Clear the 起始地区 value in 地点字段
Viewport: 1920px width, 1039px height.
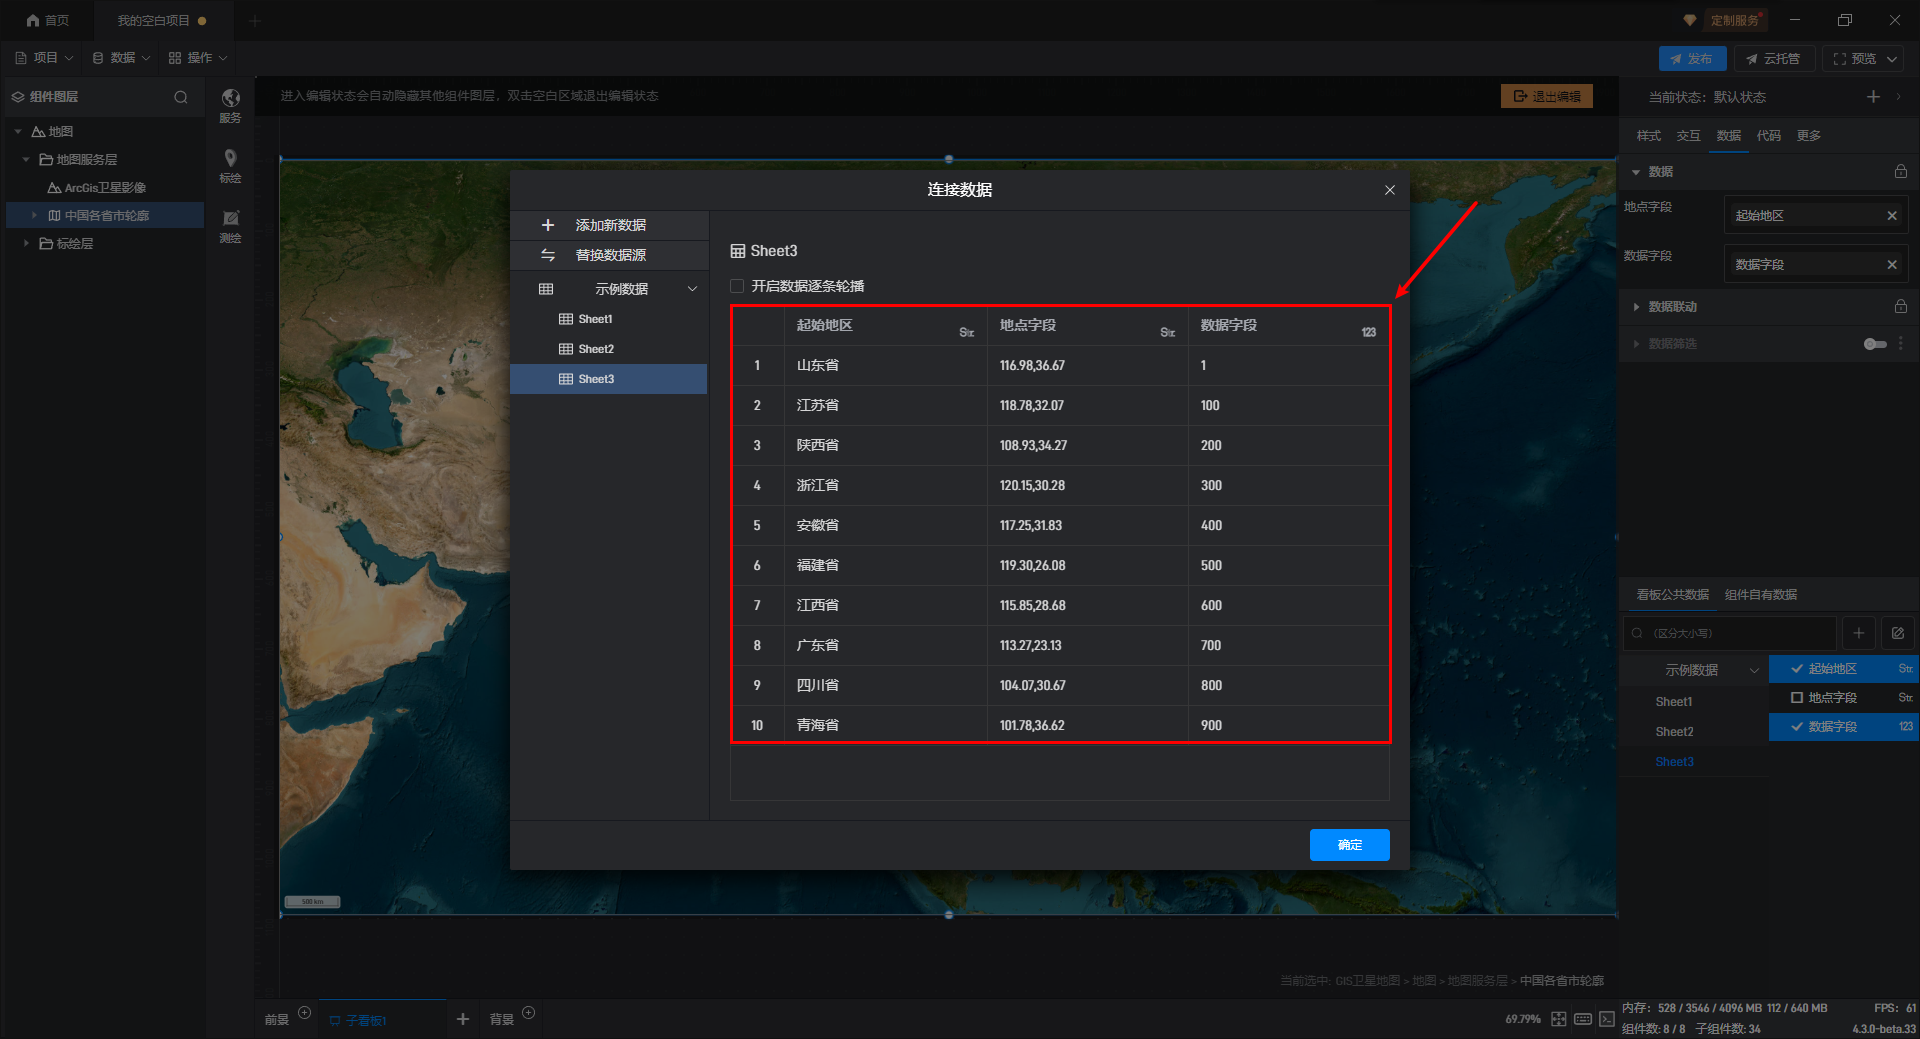(1891, 216)
